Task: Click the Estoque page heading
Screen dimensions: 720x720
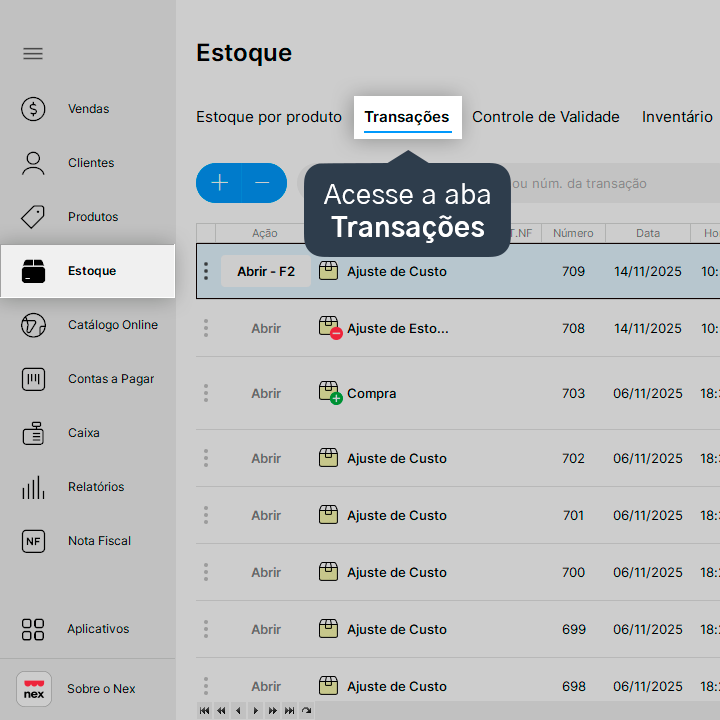Action: pos(244,53)
